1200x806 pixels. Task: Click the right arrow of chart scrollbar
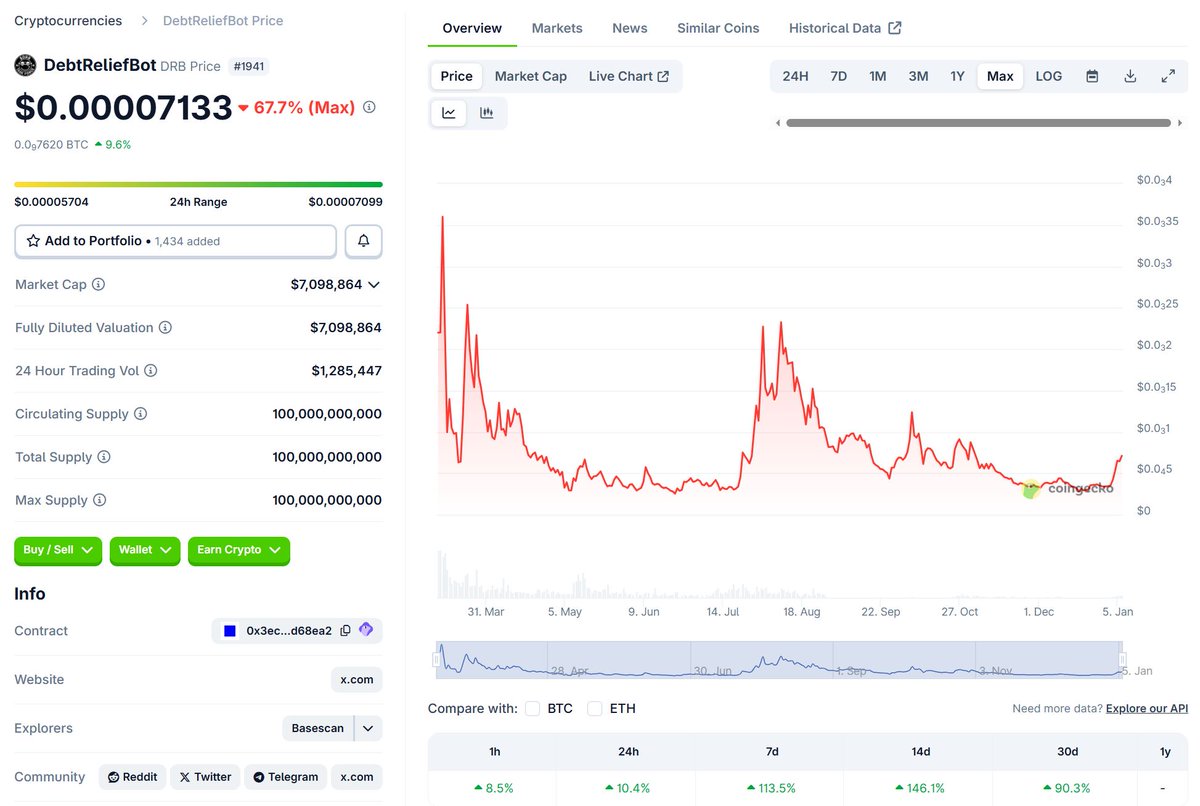point(1178,123)
